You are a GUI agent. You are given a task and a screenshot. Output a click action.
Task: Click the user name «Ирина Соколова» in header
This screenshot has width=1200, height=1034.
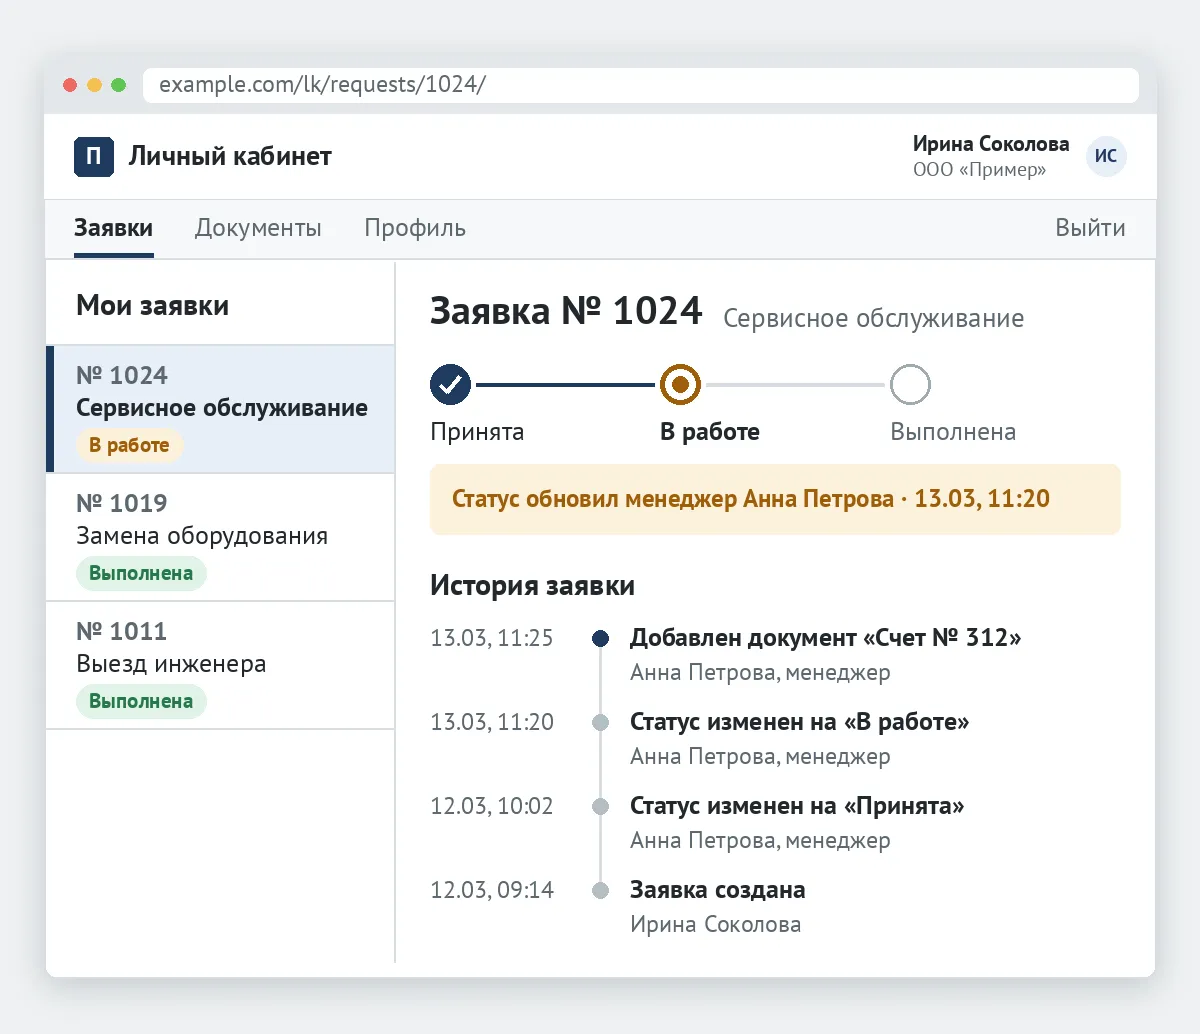991,144
